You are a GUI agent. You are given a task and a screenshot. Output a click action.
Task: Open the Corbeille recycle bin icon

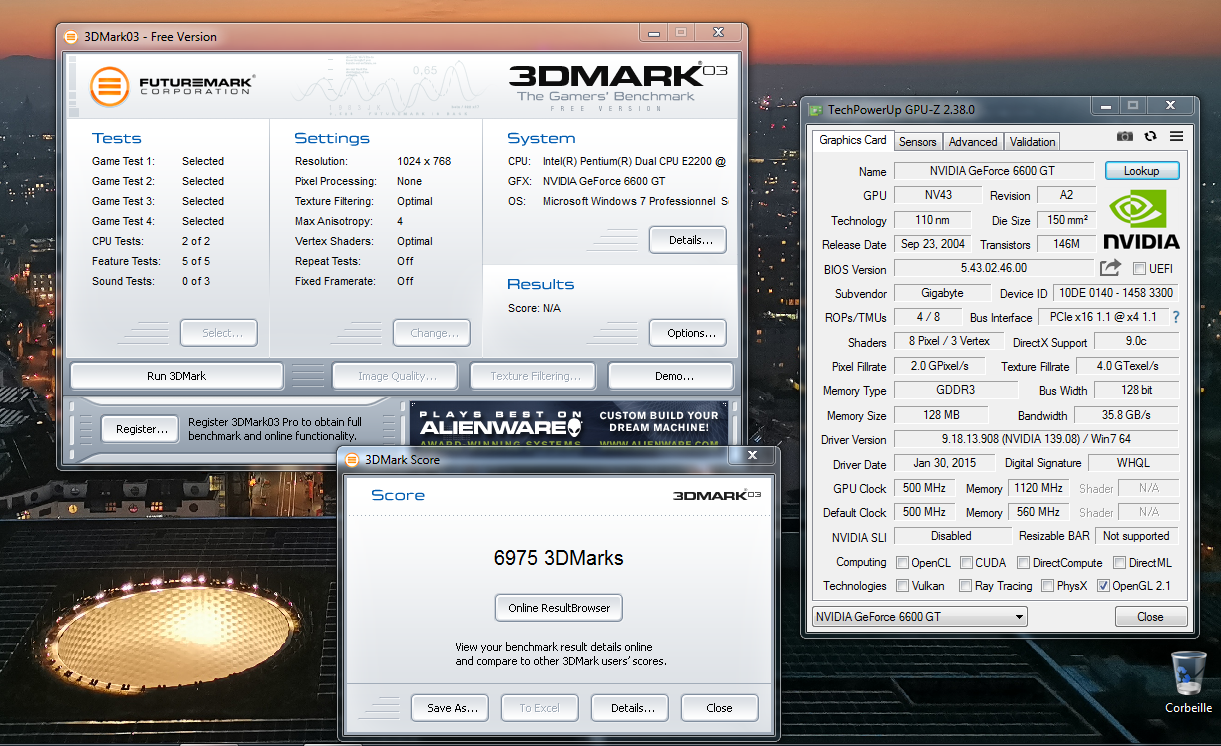pyautogui.click(x=1188, y=672)
